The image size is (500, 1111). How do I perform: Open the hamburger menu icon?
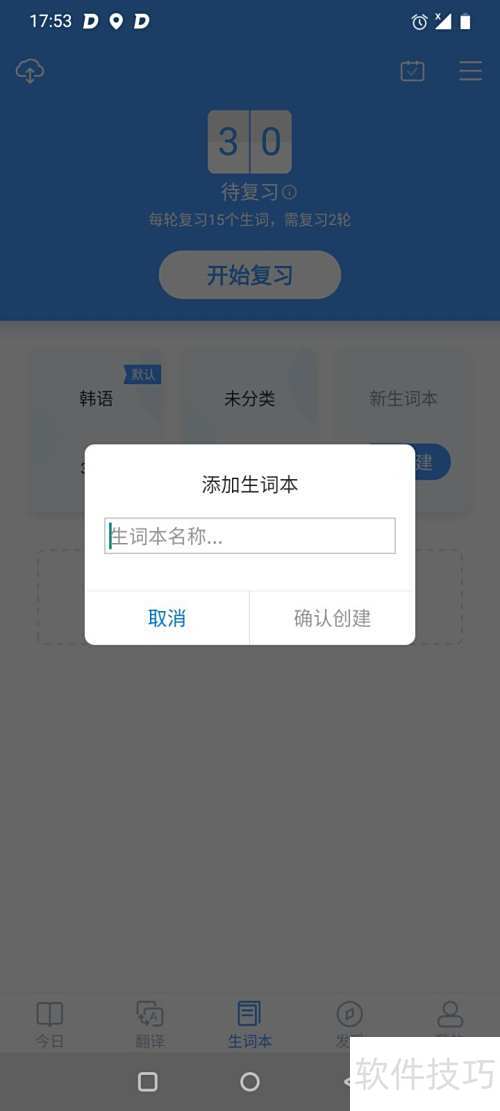pyautogui.click(x=470, y=71)
